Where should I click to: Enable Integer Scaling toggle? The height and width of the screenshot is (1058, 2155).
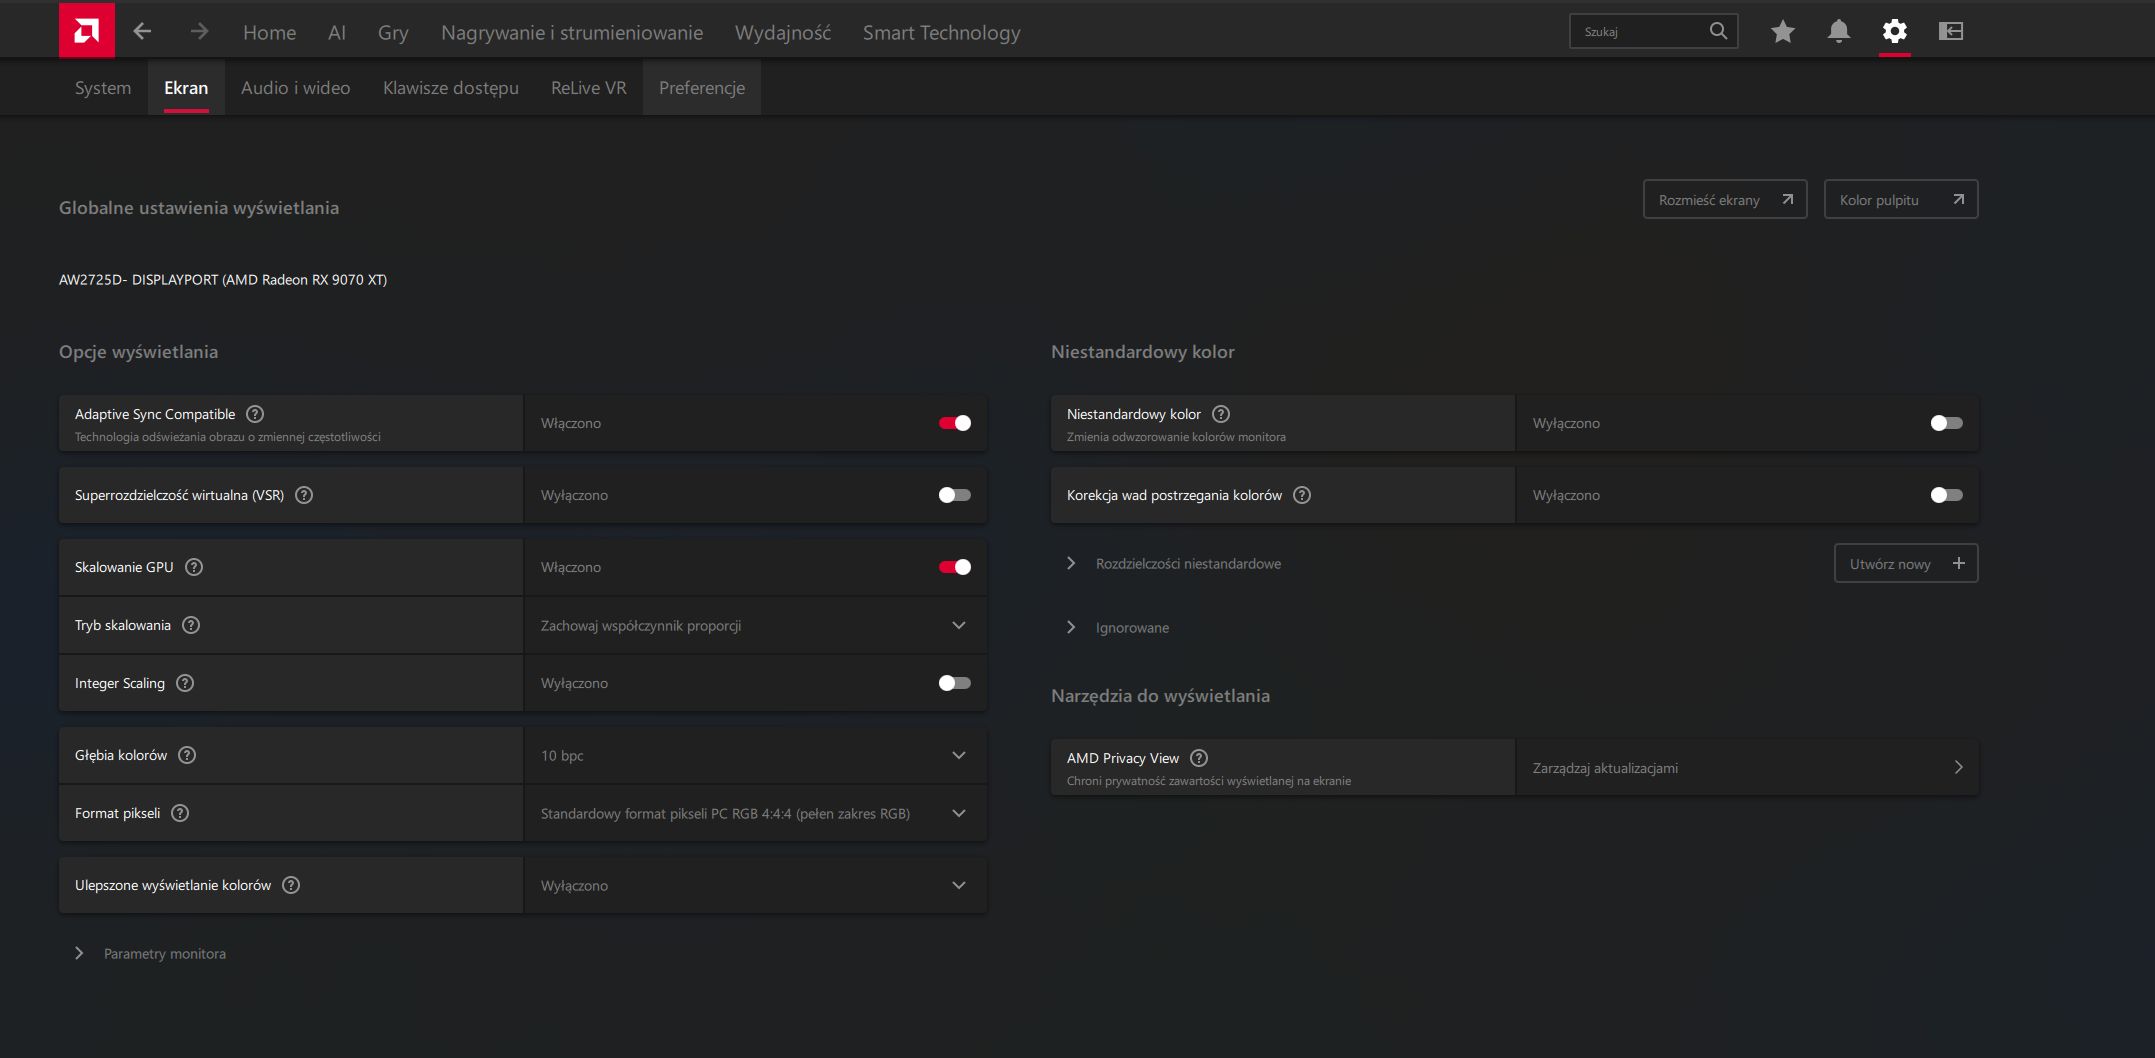954,683
